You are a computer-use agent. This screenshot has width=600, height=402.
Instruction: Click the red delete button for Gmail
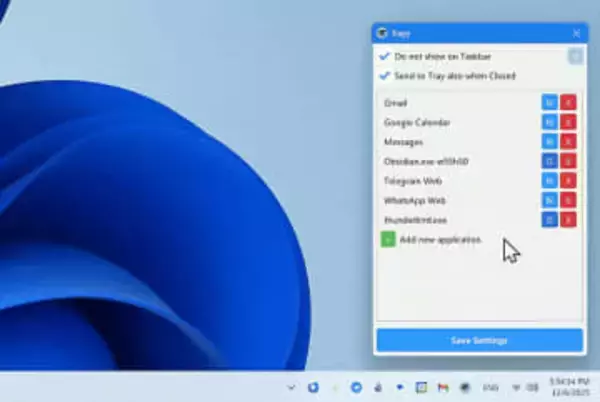(x=568, y=103)
